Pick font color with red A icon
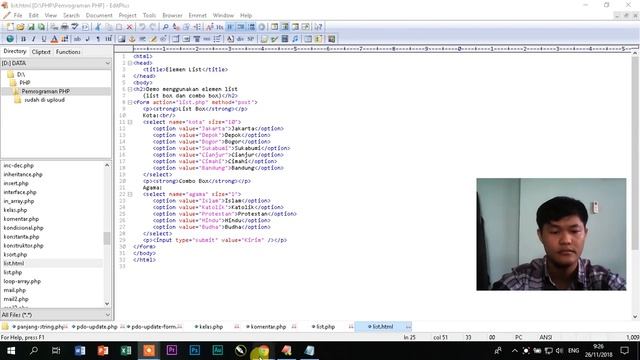 pyautogui.click(x=54, y=39)
